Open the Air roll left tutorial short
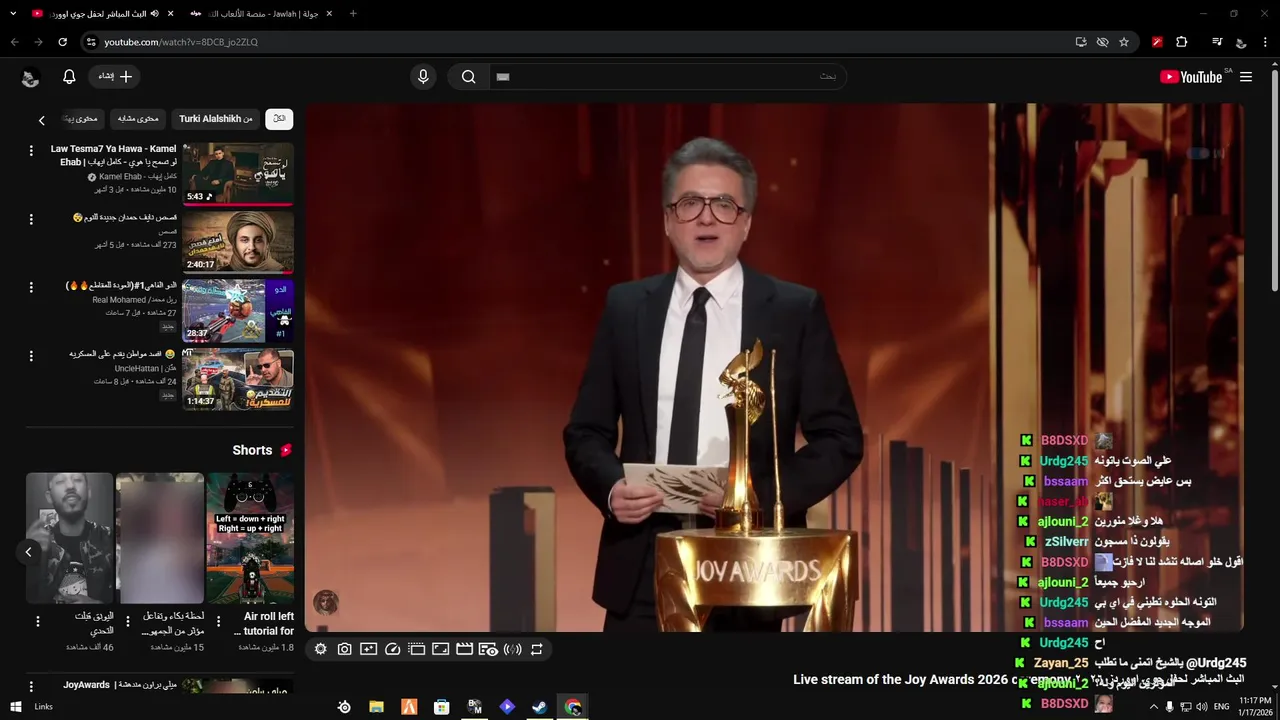Screen dimensions: 1280x720 pos(250,538)
